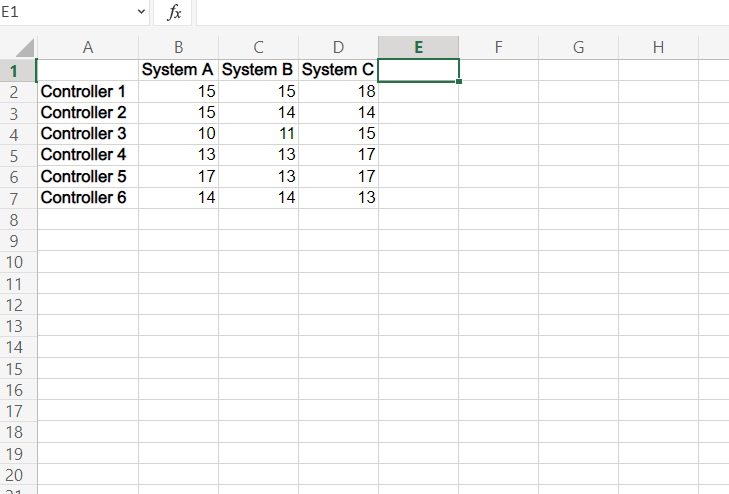This screenshot has width=729, height=494.
Task: Select column E header
Action: pos(418,47)
